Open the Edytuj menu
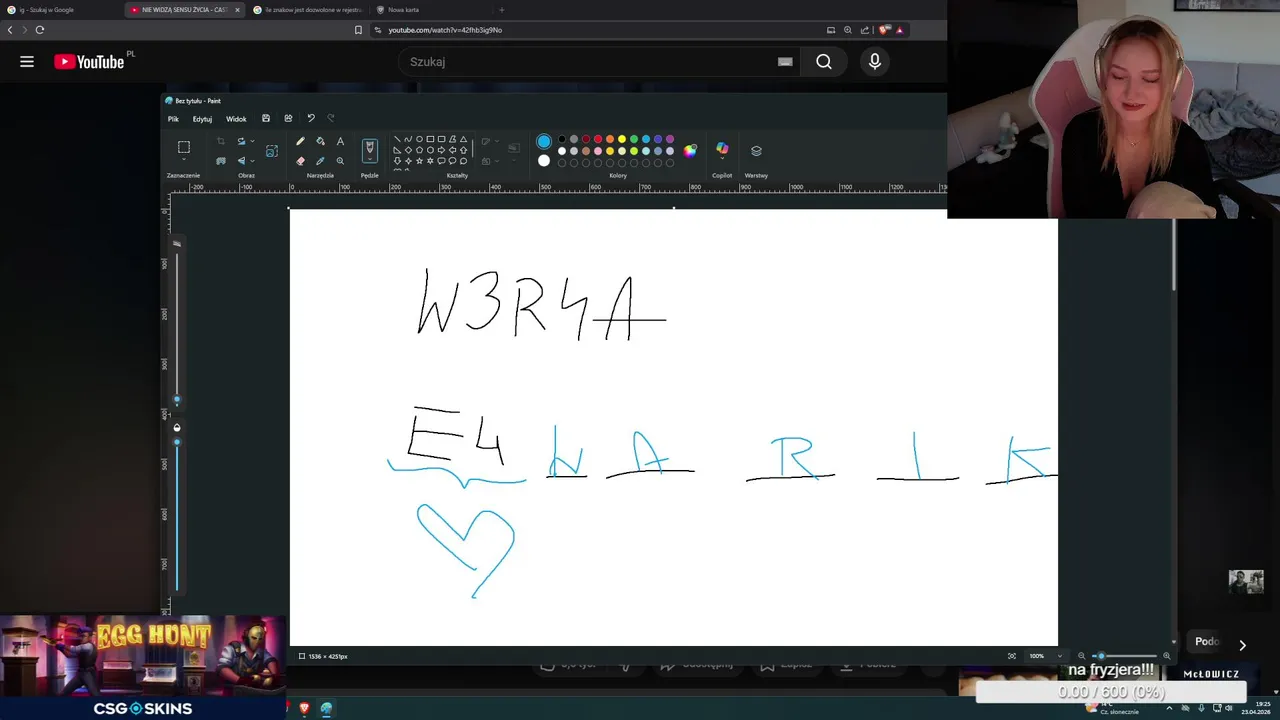 [202, 119]
